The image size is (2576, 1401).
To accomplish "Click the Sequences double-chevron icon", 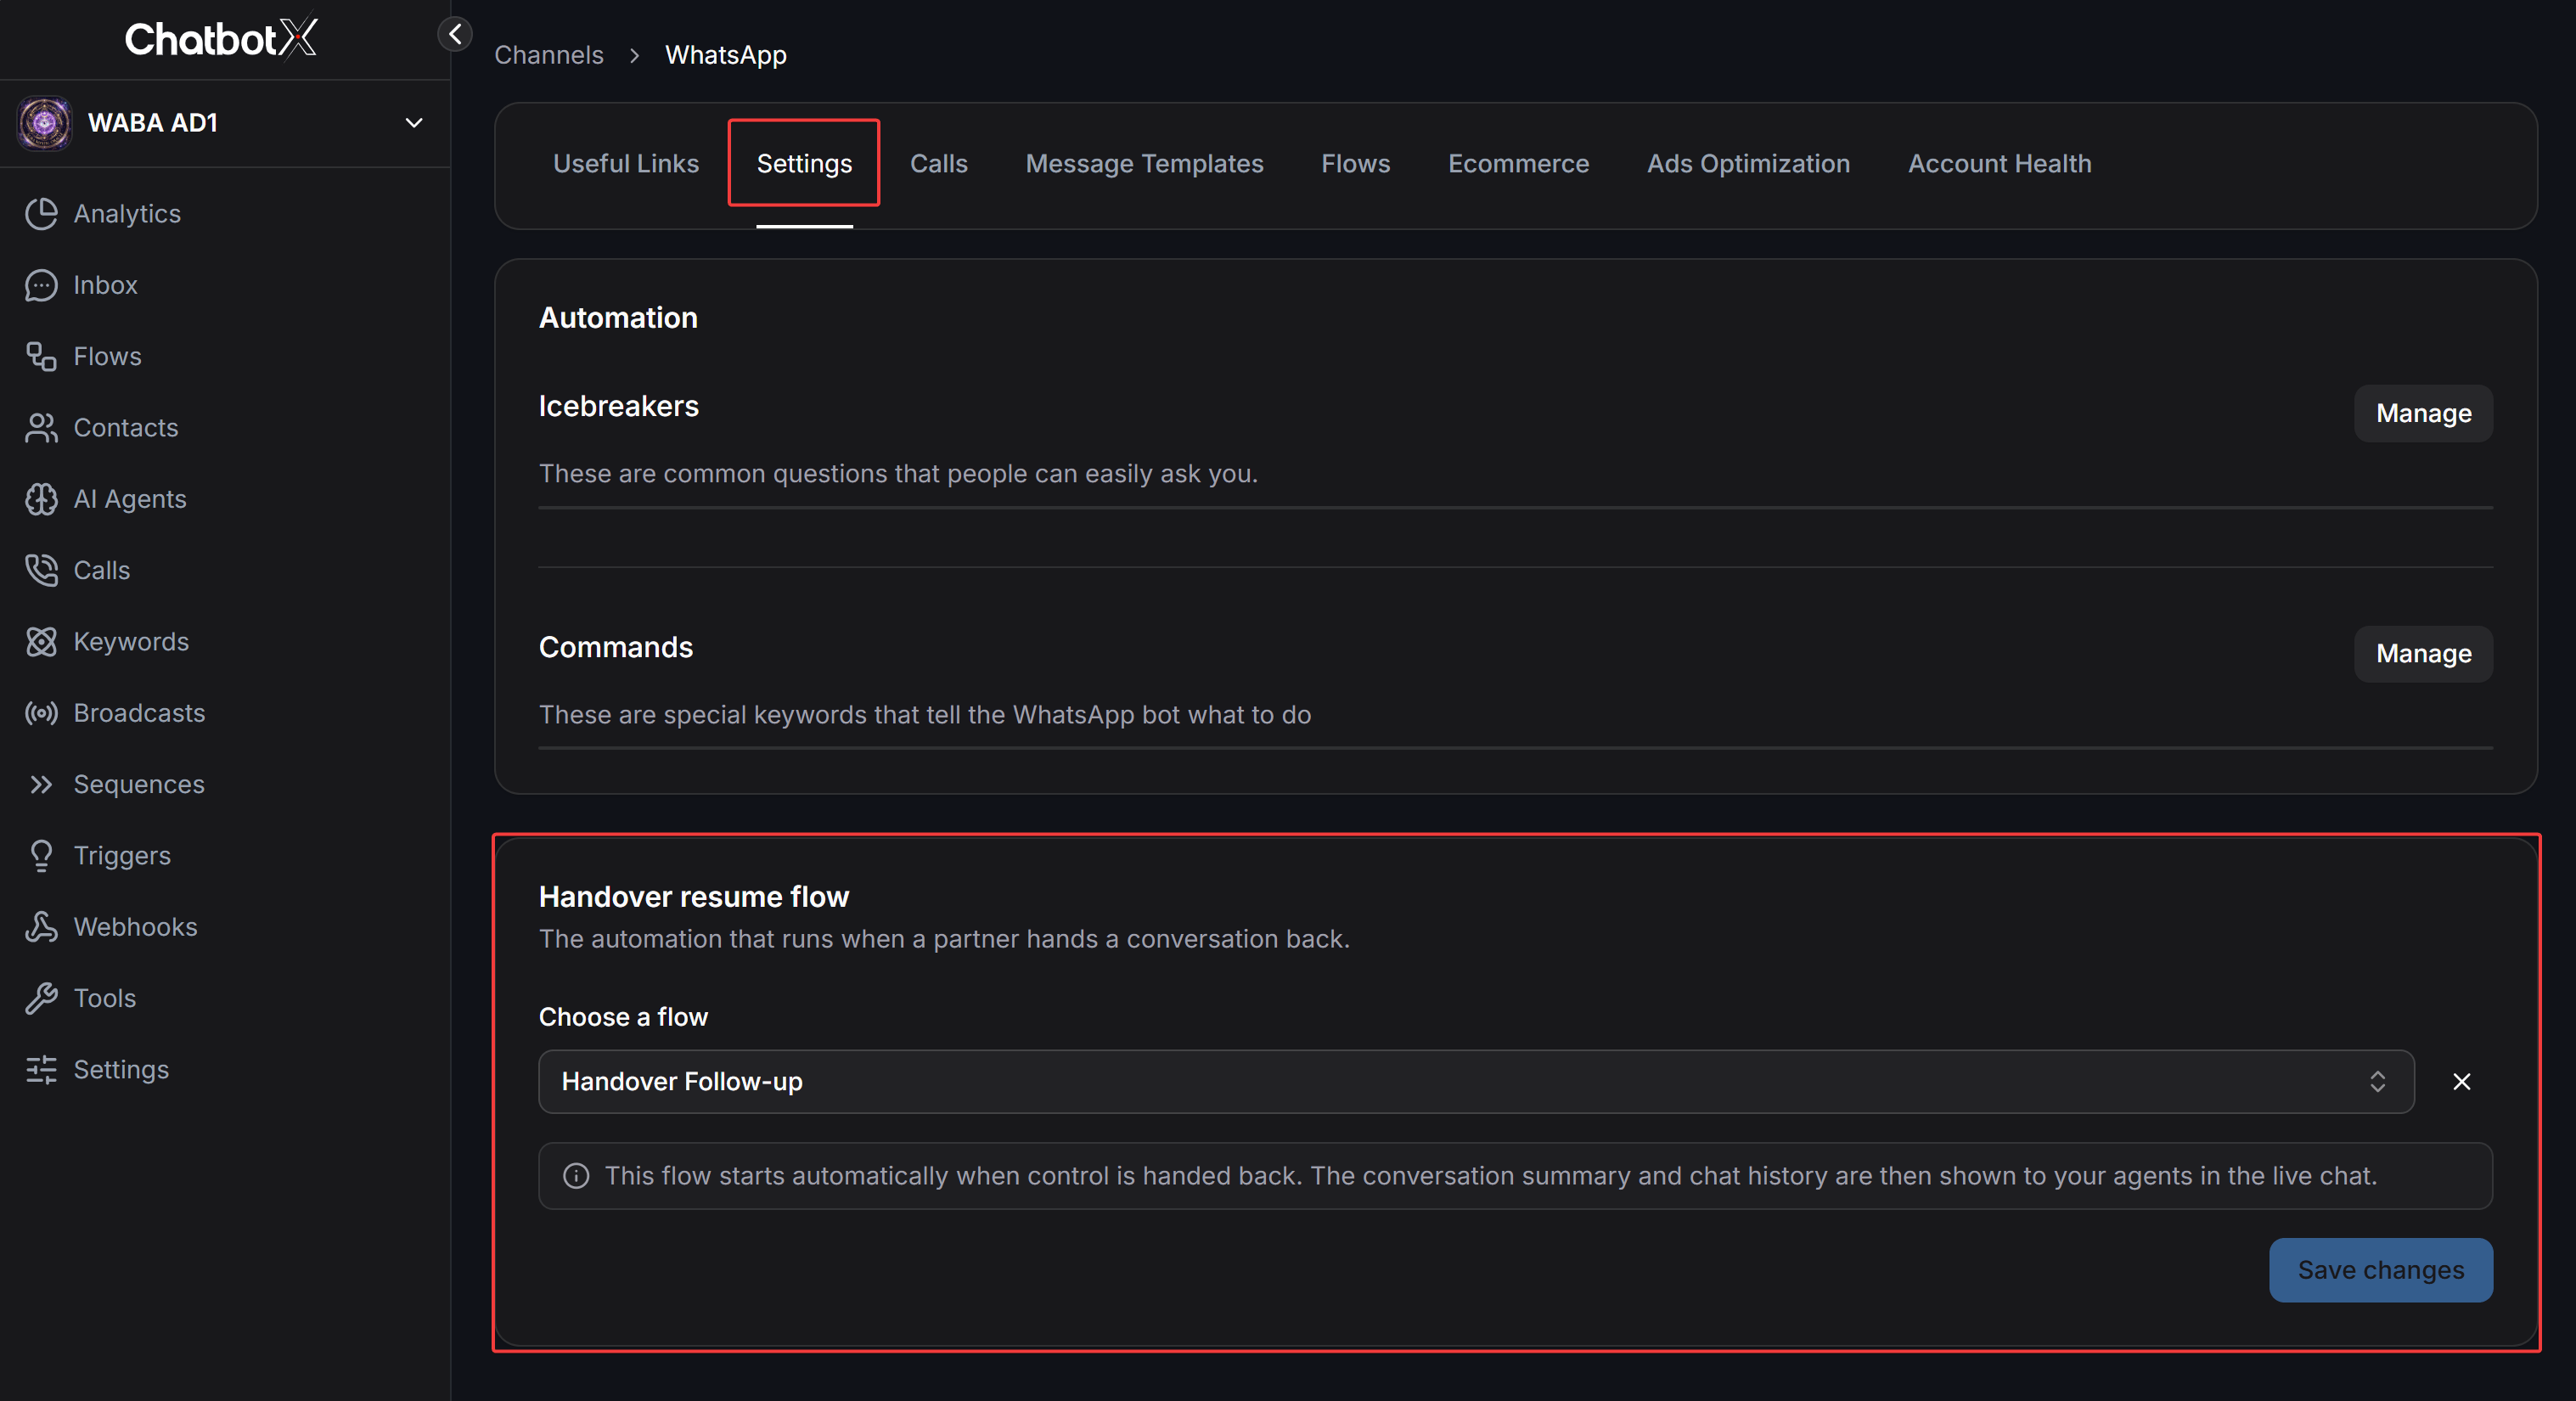I will [41, 784].
